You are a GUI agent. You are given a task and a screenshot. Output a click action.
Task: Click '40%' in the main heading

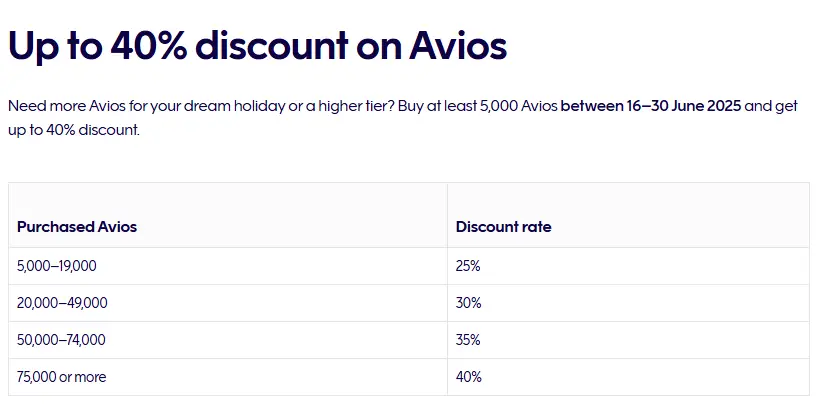pyautogui.click(x=149, y=45)
